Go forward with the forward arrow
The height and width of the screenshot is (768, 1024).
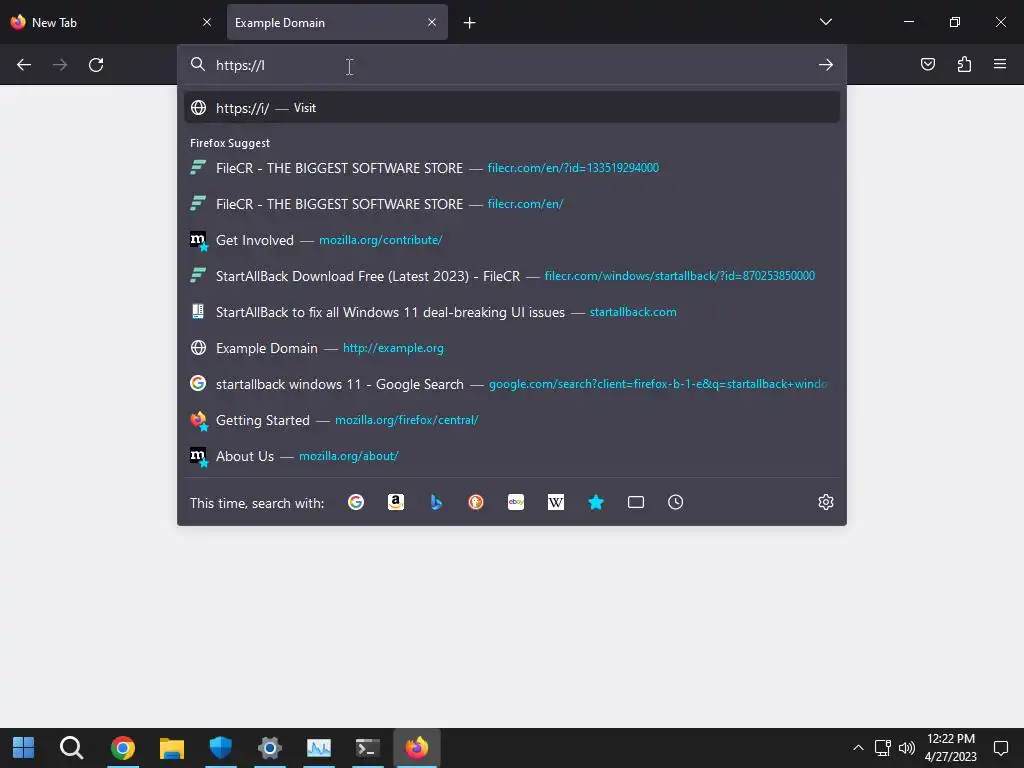click(60, 65)
